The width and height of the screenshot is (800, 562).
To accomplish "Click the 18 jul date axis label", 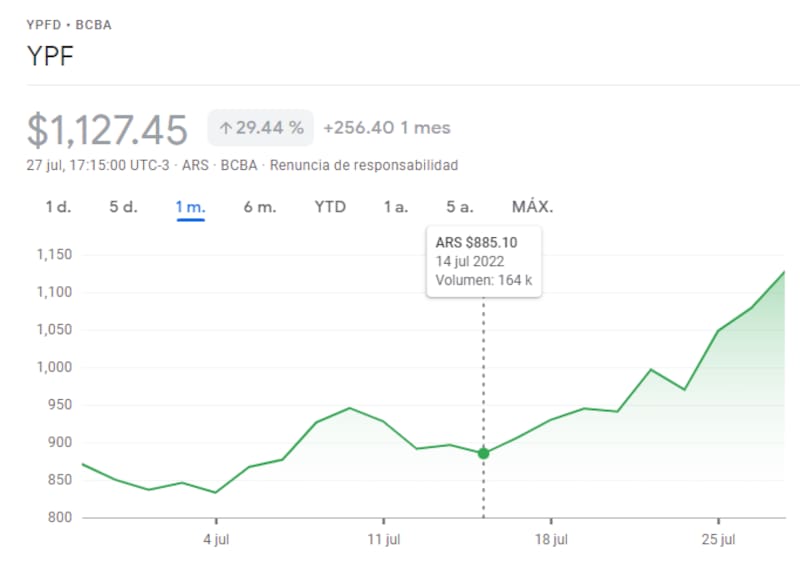I will pos(551,539).
